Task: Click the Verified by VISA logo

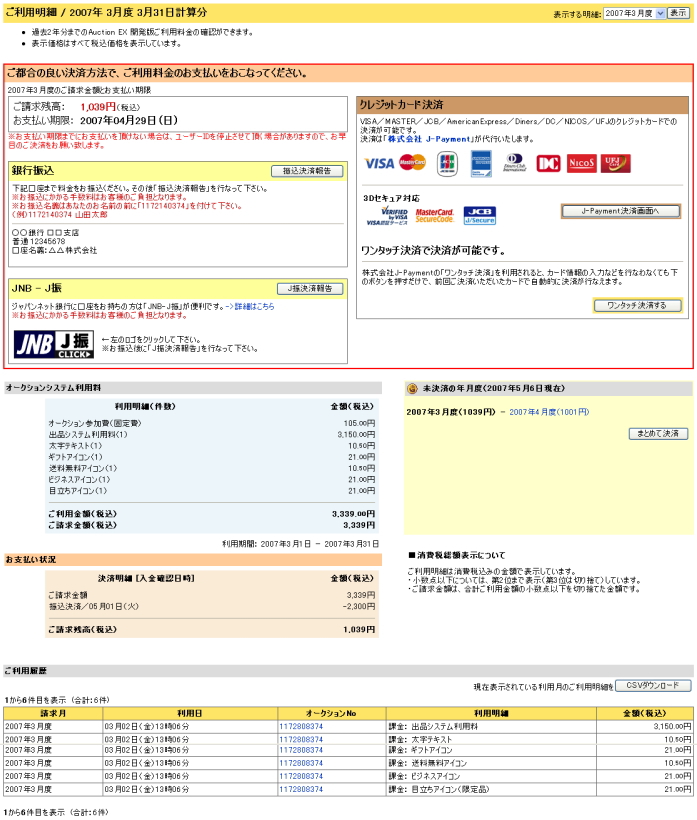Action: point(387,216)
